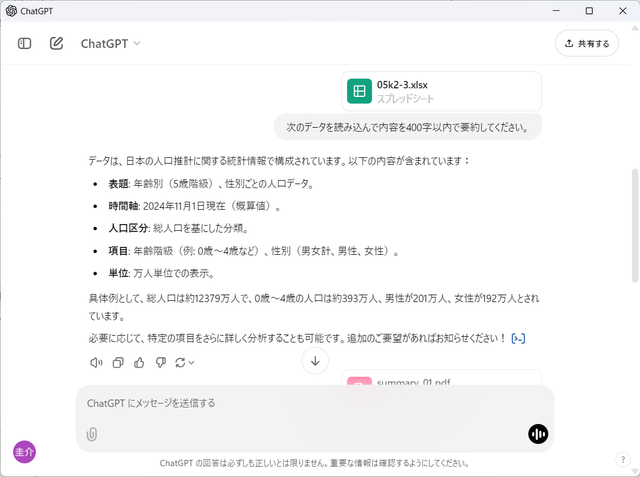640x477 pixels.
Task: Maximize the ChatGPT window
Action: point(589,11)
